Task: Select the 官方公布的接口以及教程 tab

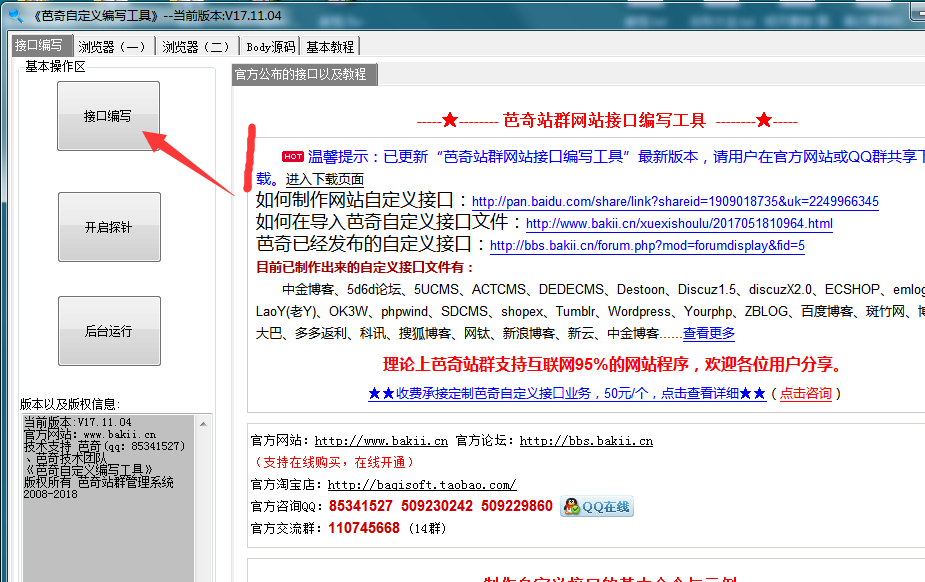Action: point(303,74)
